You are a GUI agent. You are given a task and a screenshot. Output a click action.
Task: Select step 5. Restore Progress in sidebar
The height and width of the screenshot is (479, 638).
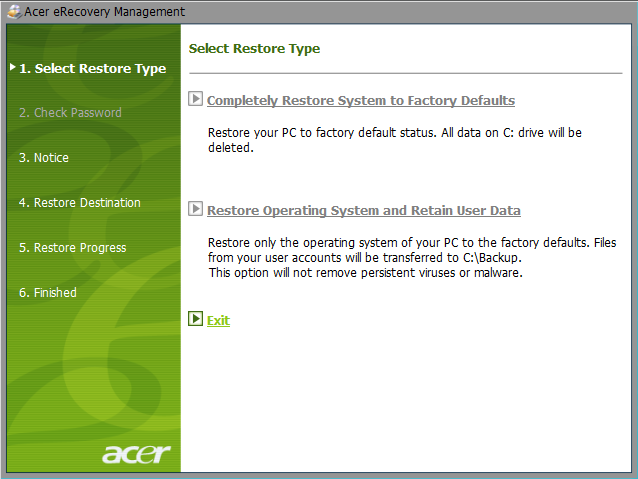[x=73, y=248]
